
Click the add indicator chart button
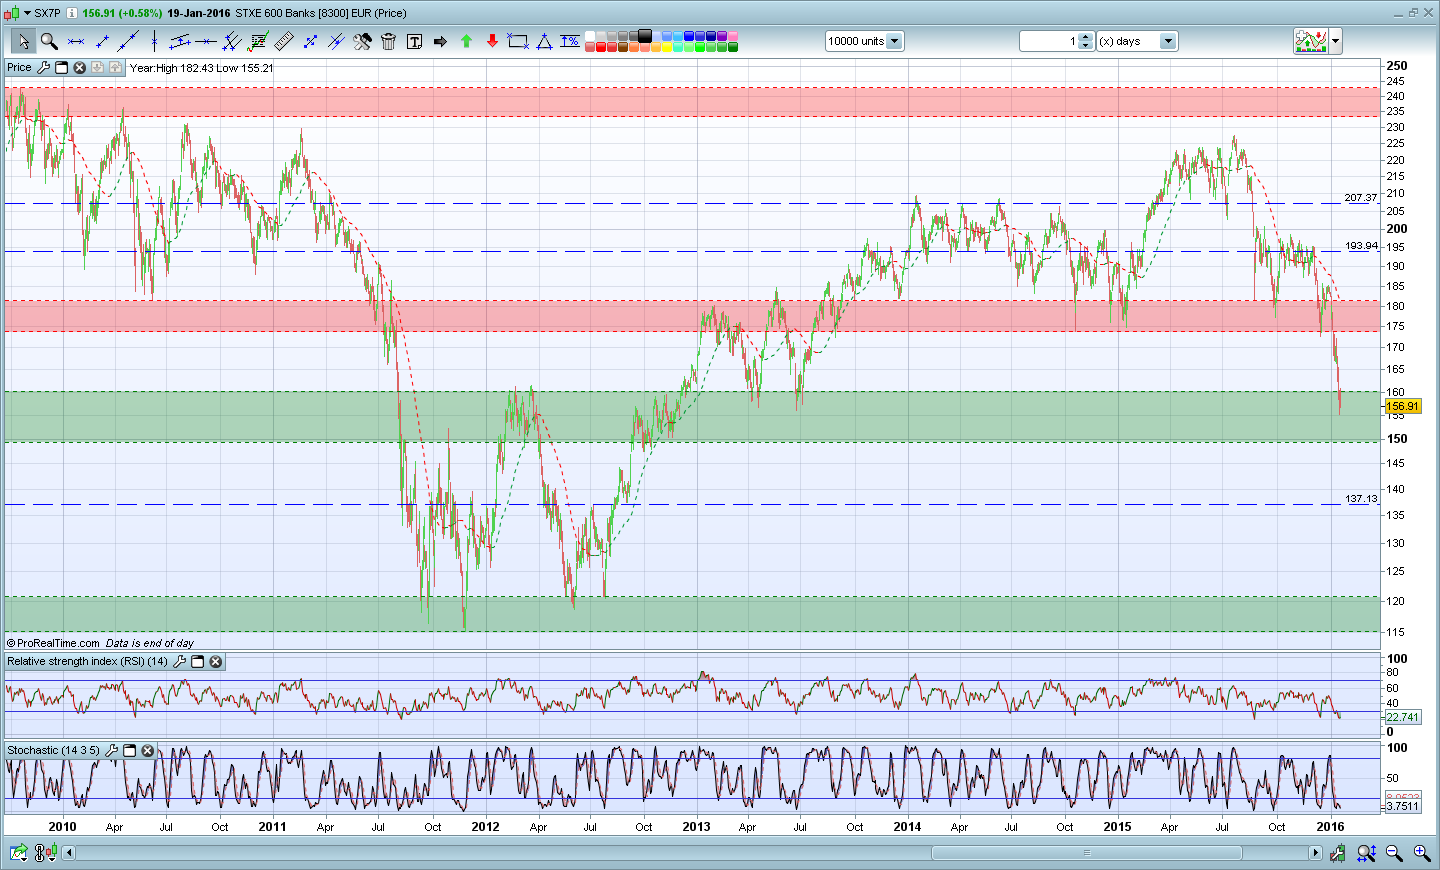pos(1311,41)
